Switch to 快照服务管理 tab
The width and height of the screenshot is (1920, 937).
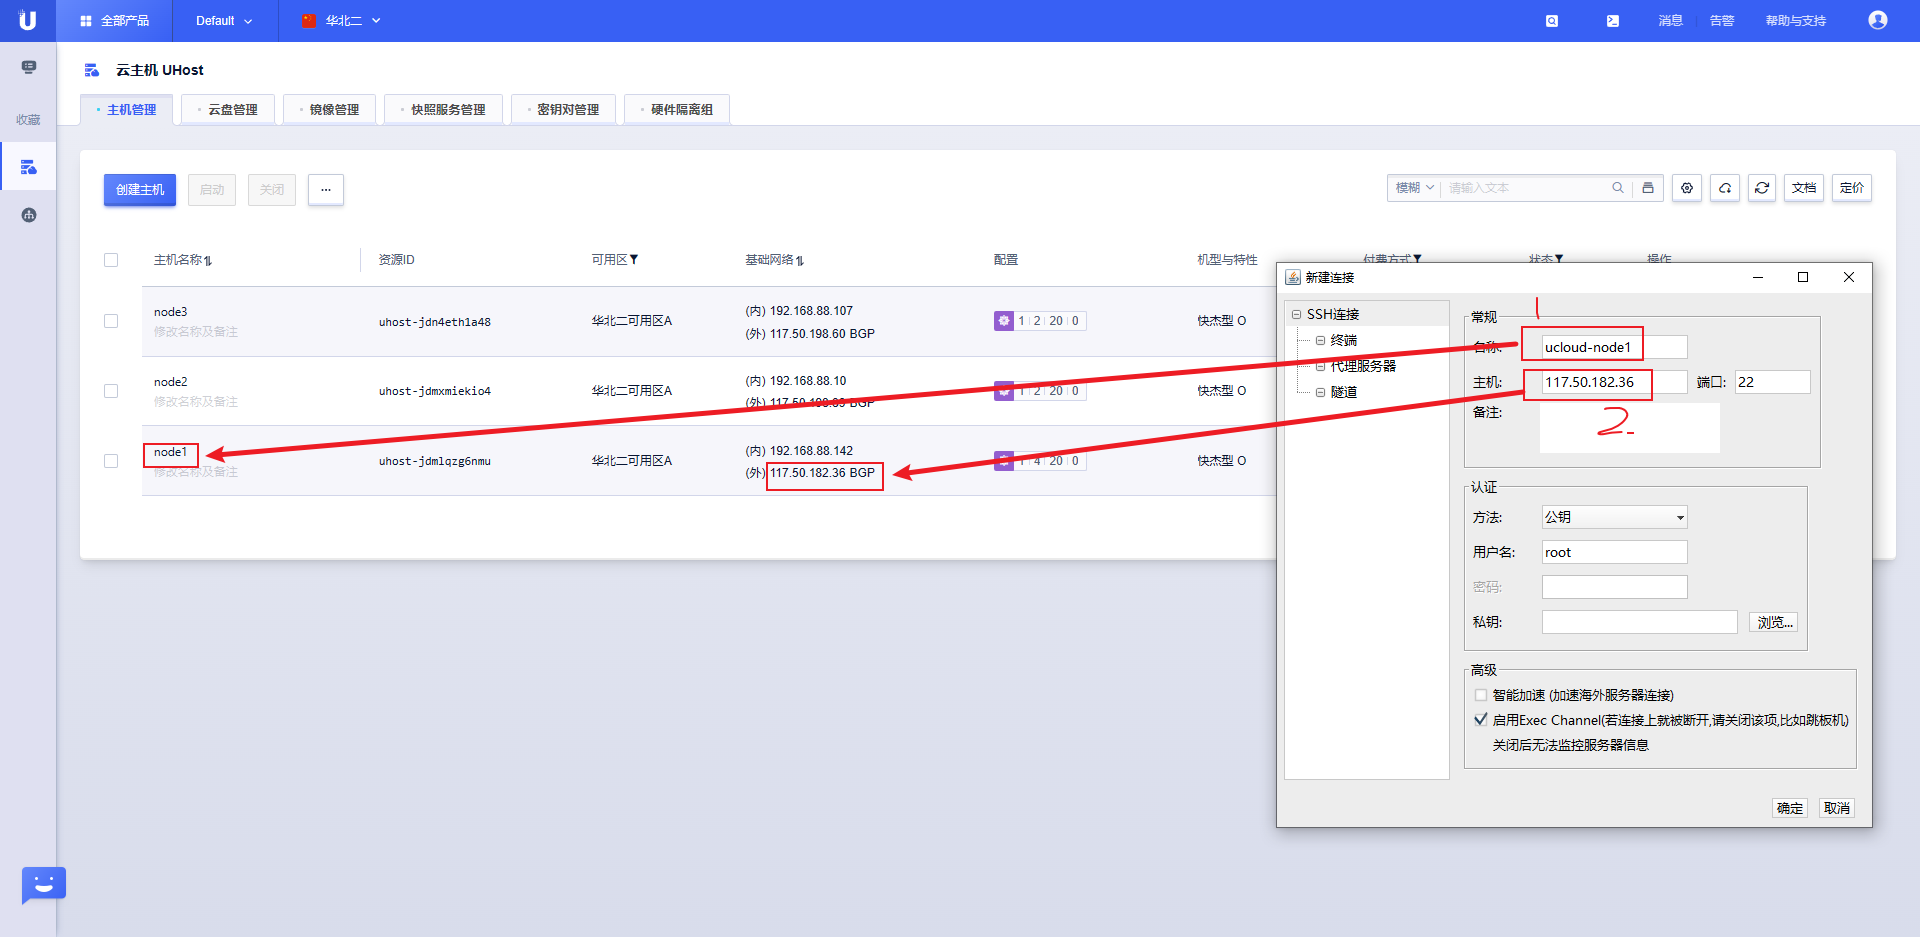pyautogui.click(x=444, y=110)
